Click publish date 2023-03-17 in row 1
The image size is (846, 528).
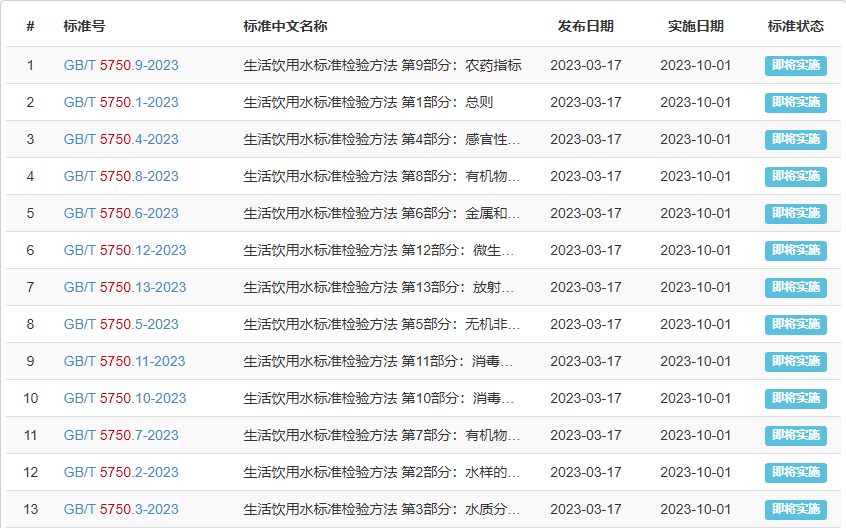pyautogui.click(x=585, y=65)
